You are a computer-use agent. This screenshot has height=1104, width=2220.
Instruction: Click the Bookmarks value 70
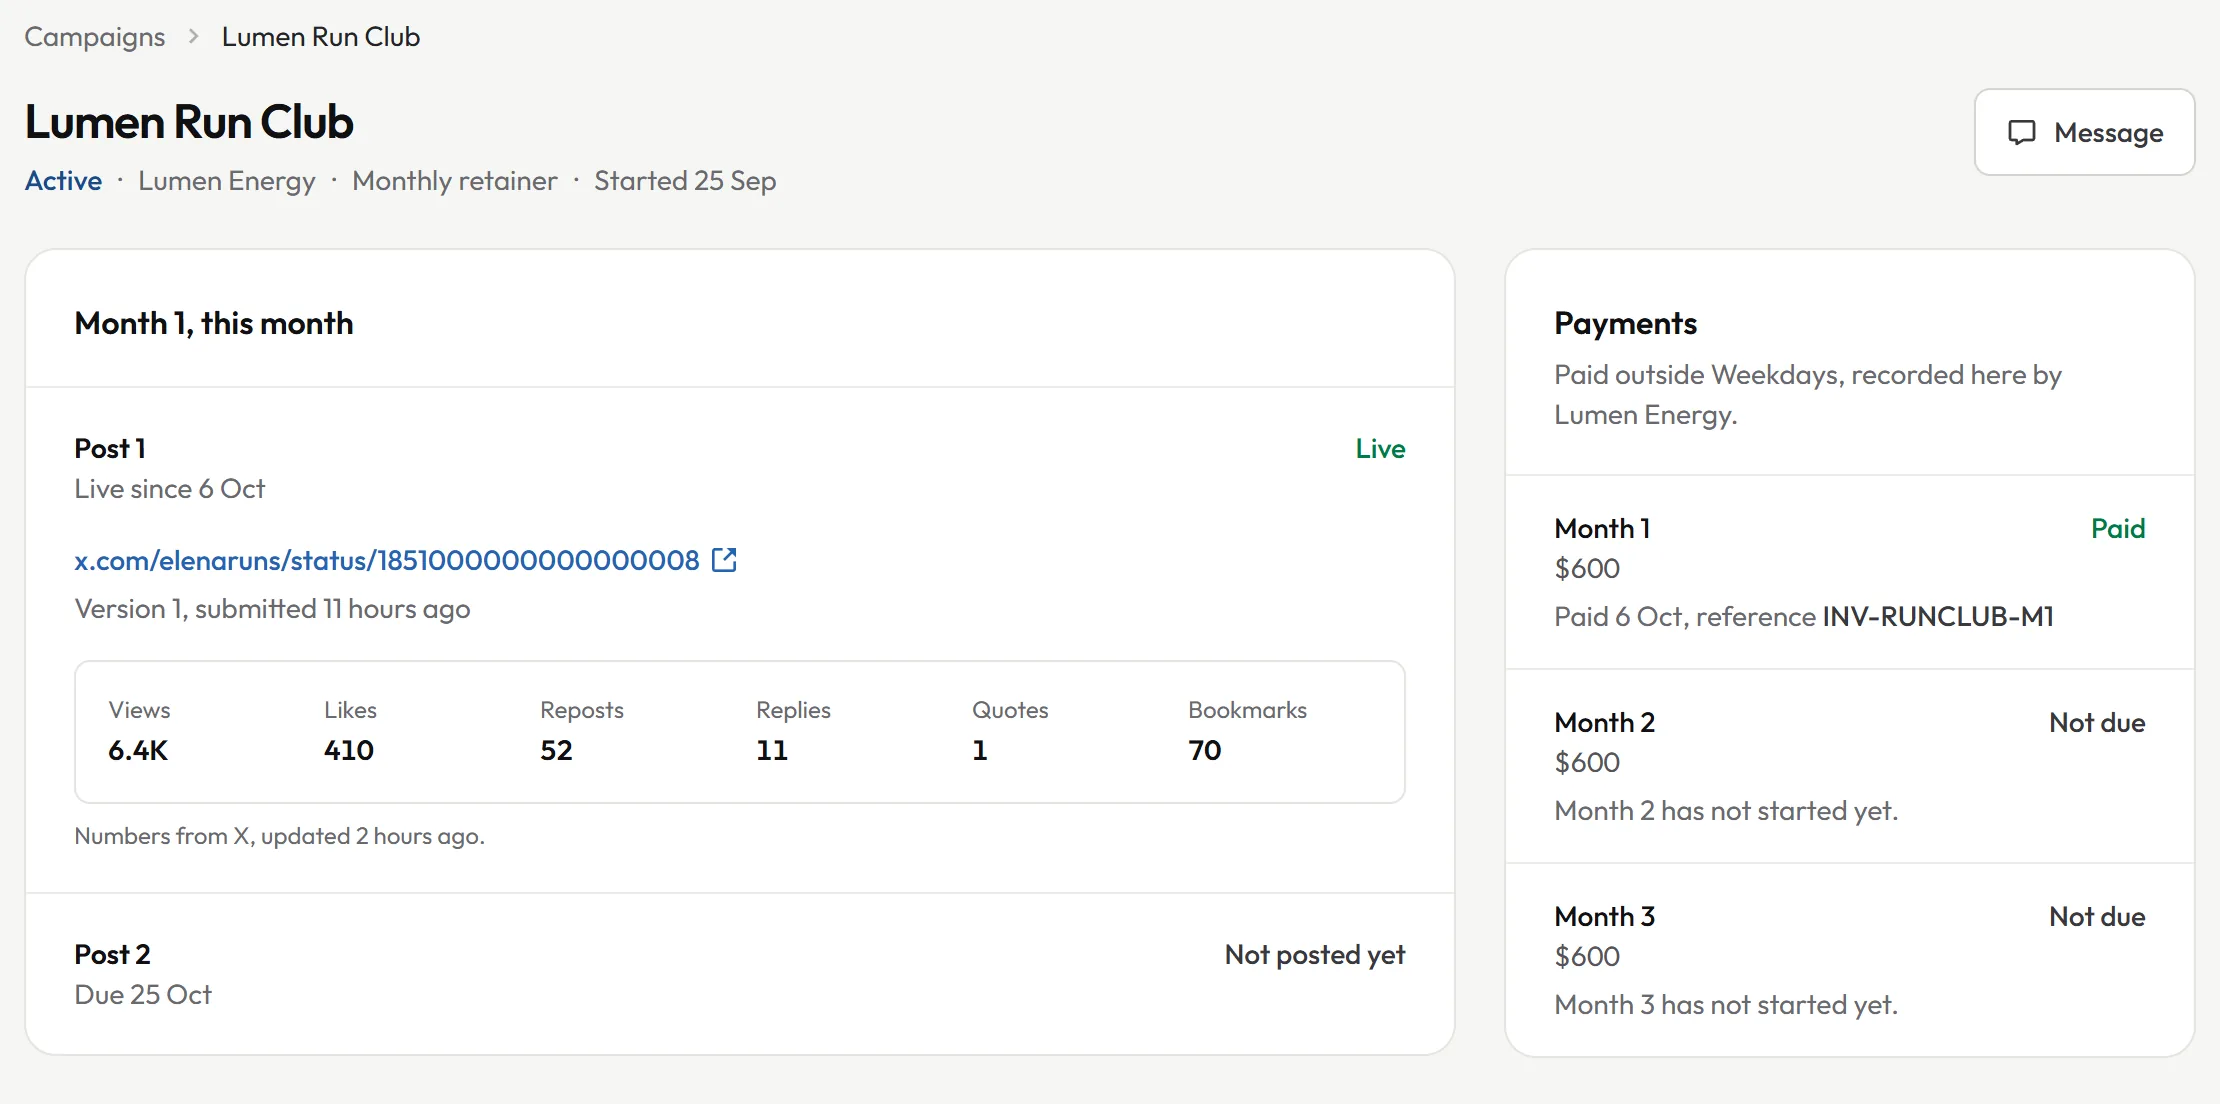(1205, 750)
